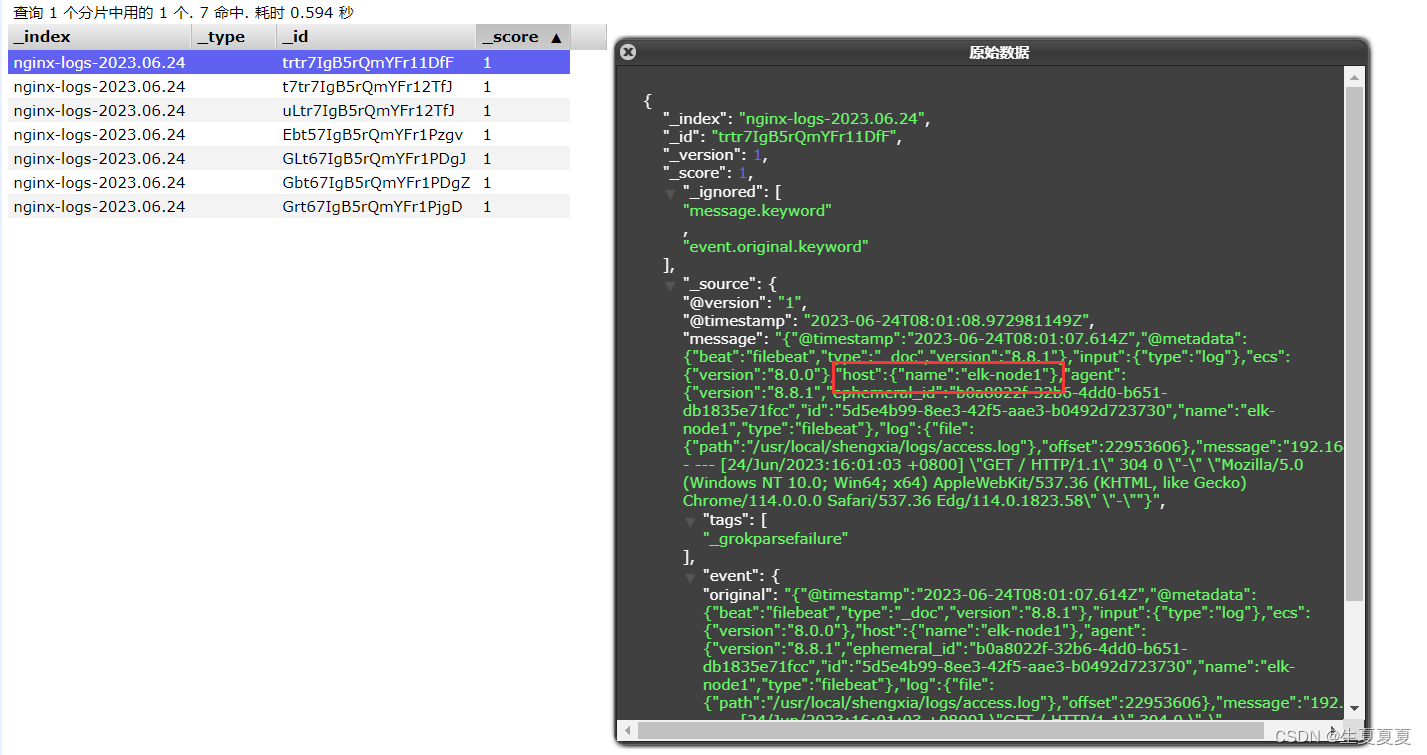Click the "_grokparsefailure" tag value
This screenshot has height=755, width=1427.
[x=776, y=538]
